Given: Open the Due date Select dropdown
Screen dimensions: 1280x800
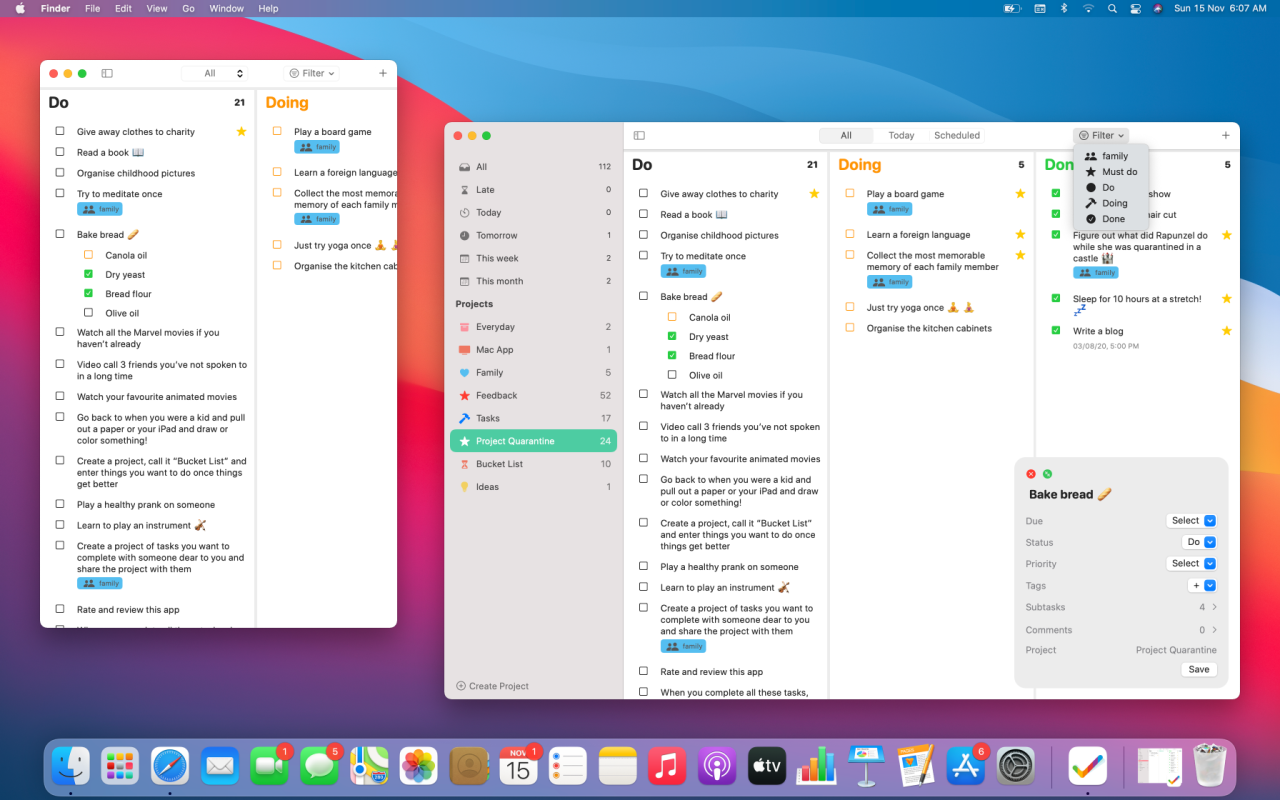Looking at the screenshot, I should (x=1191, y=520).
